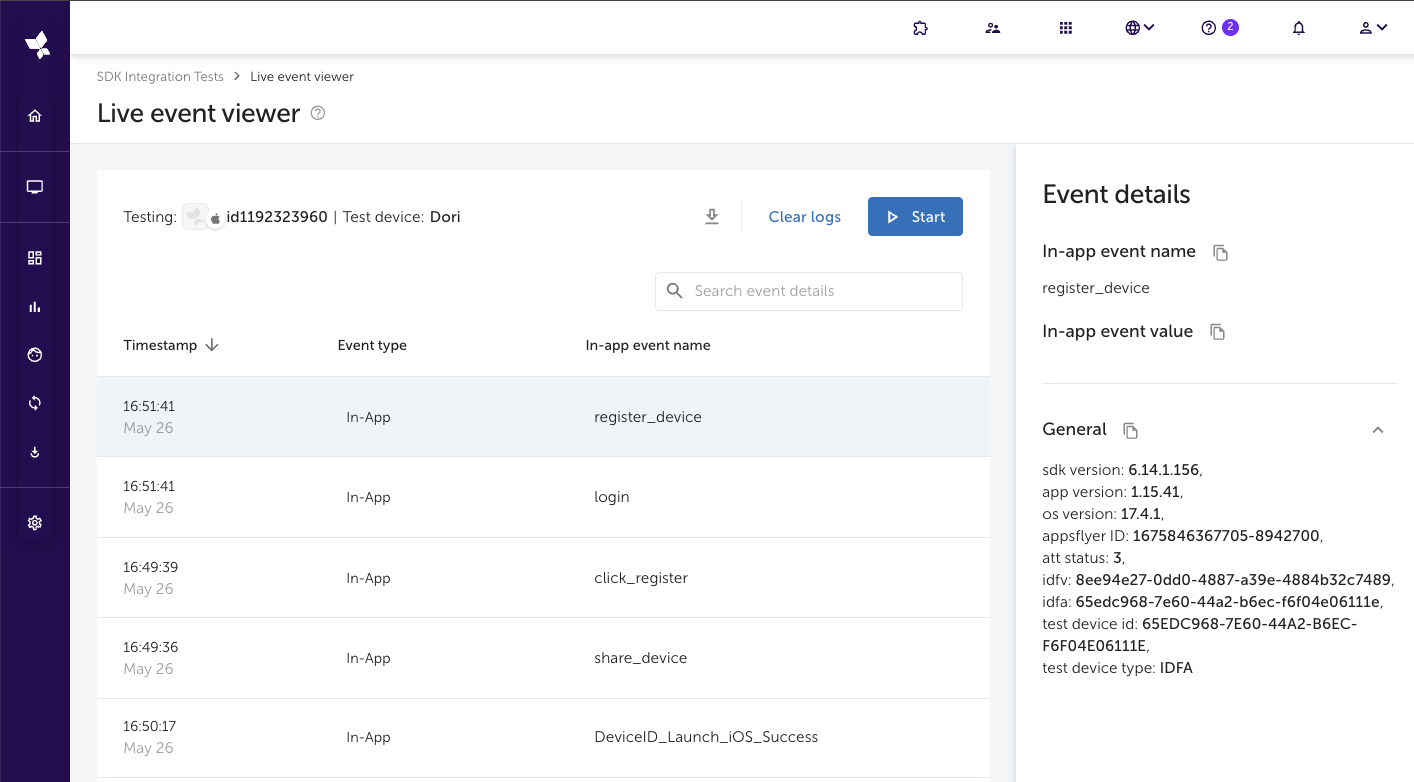Download the event logs

click(712, 217)
